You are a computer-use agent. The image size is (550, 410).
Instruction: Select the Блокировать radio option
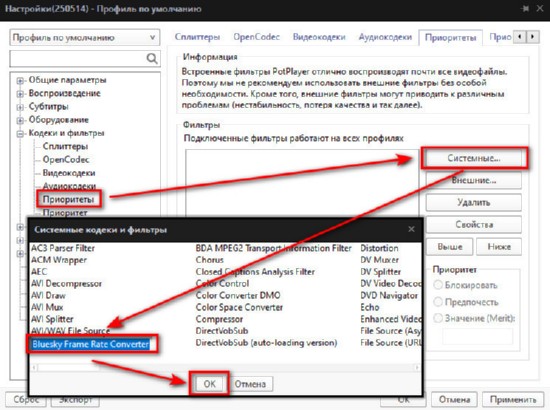pos(437,285)
